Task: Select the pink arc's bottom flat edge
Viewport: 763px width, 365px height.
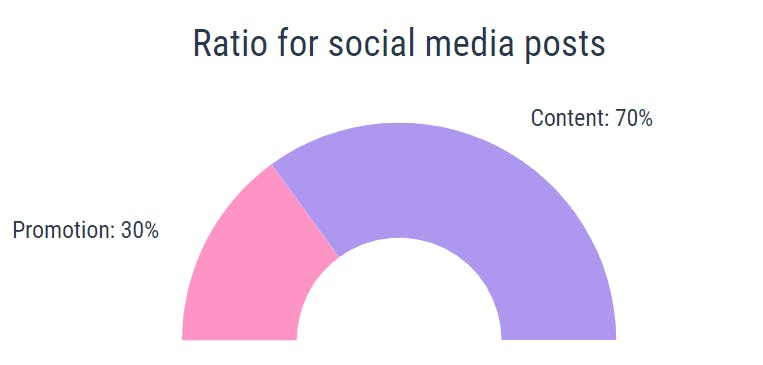Action: [x=239, y=339]
